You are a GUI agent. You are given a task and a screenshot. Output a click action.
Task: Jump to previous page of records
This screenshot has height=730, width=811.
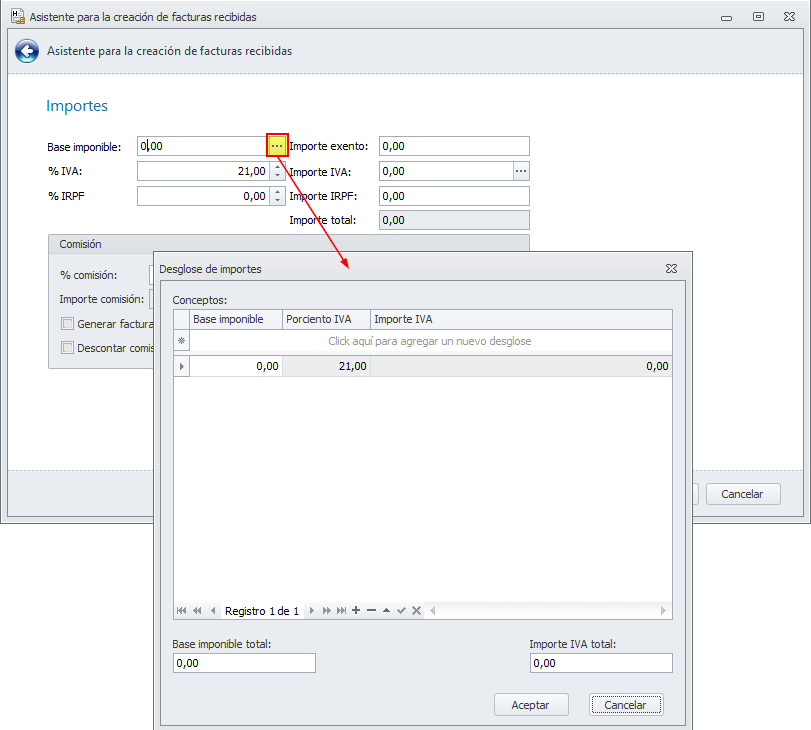(197, 610)
